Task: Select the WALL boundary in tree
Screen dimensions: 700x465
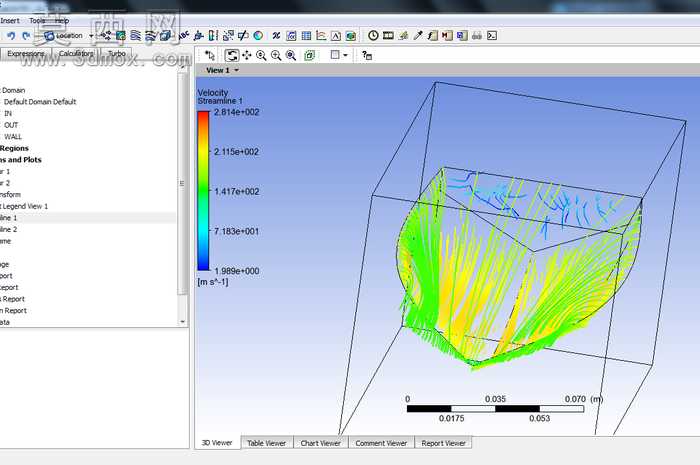Action: pos(13,137)
